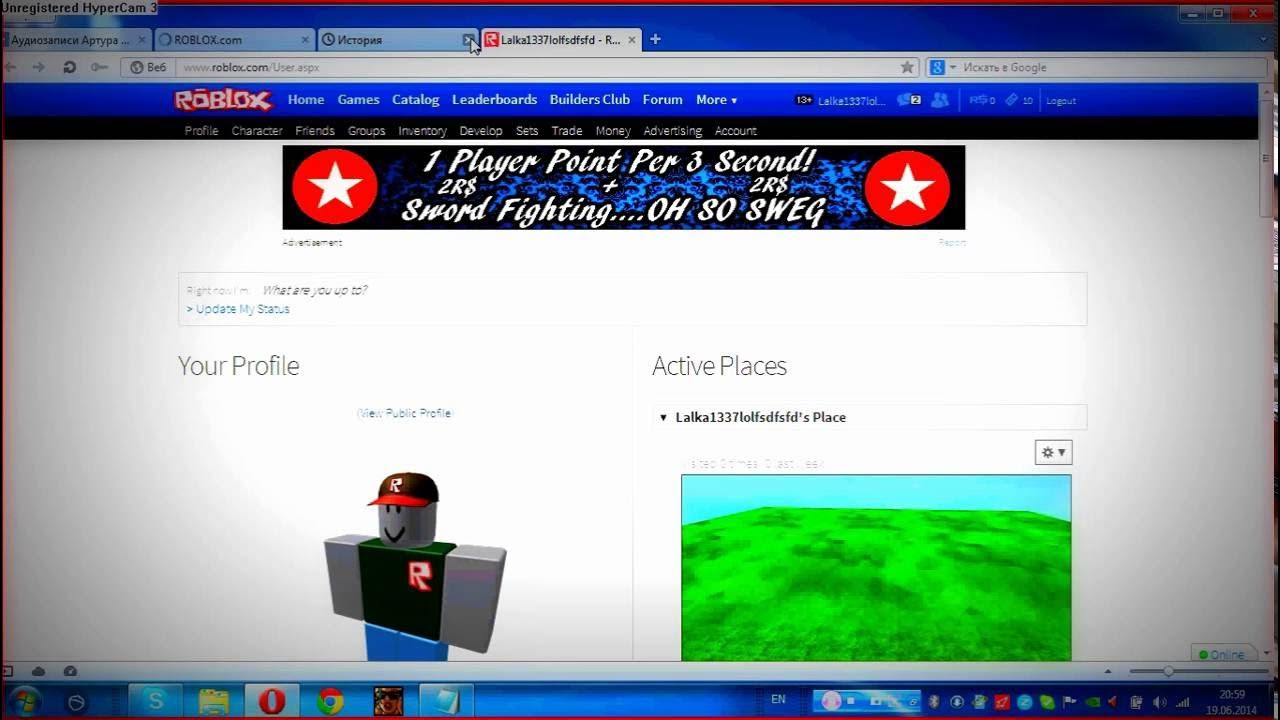The width and height of the screenshot is (1280, 720).
Task: Open the Games menu item
Action: pyautogui.click(x=358, y=100)
